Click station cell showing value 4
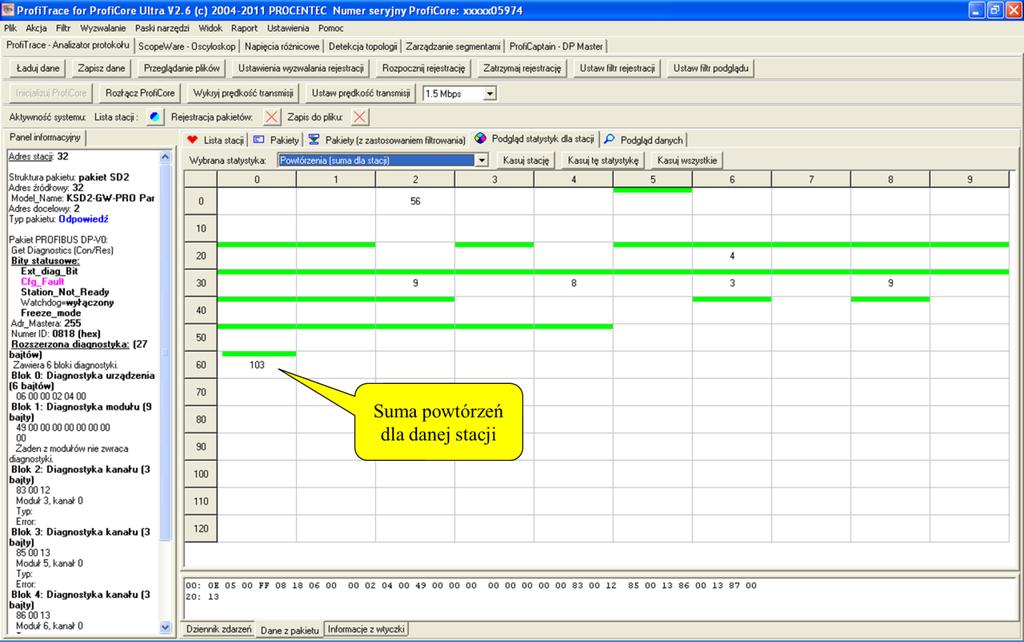This screenshot has width=1024, height=642. click(x=732, y=256)
